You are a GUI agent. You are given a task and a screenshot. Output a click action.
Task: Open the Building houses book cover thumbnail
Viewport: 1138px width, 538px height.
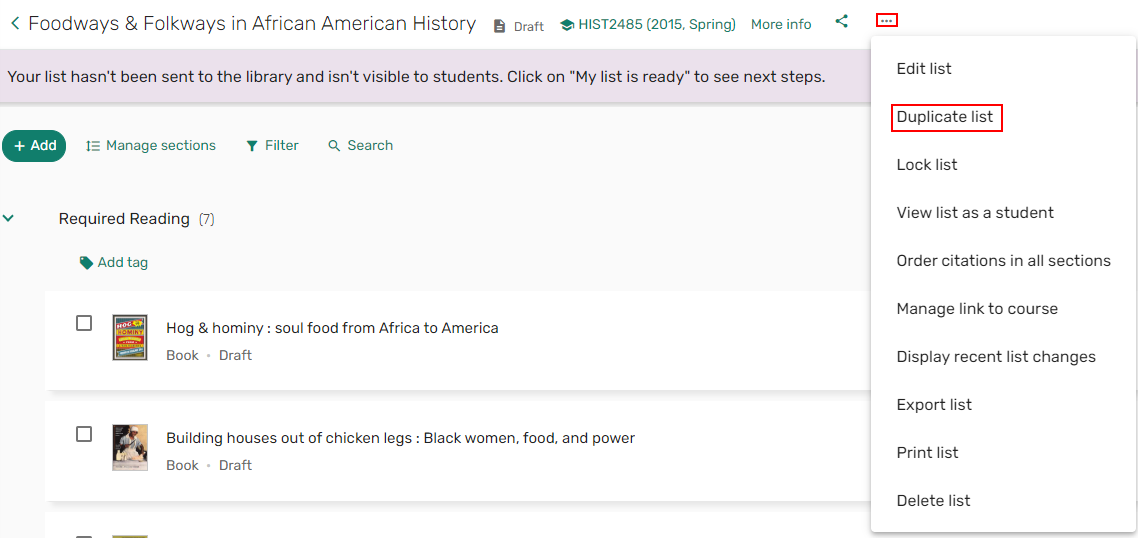pyautogui.click(x=130, y=448)
